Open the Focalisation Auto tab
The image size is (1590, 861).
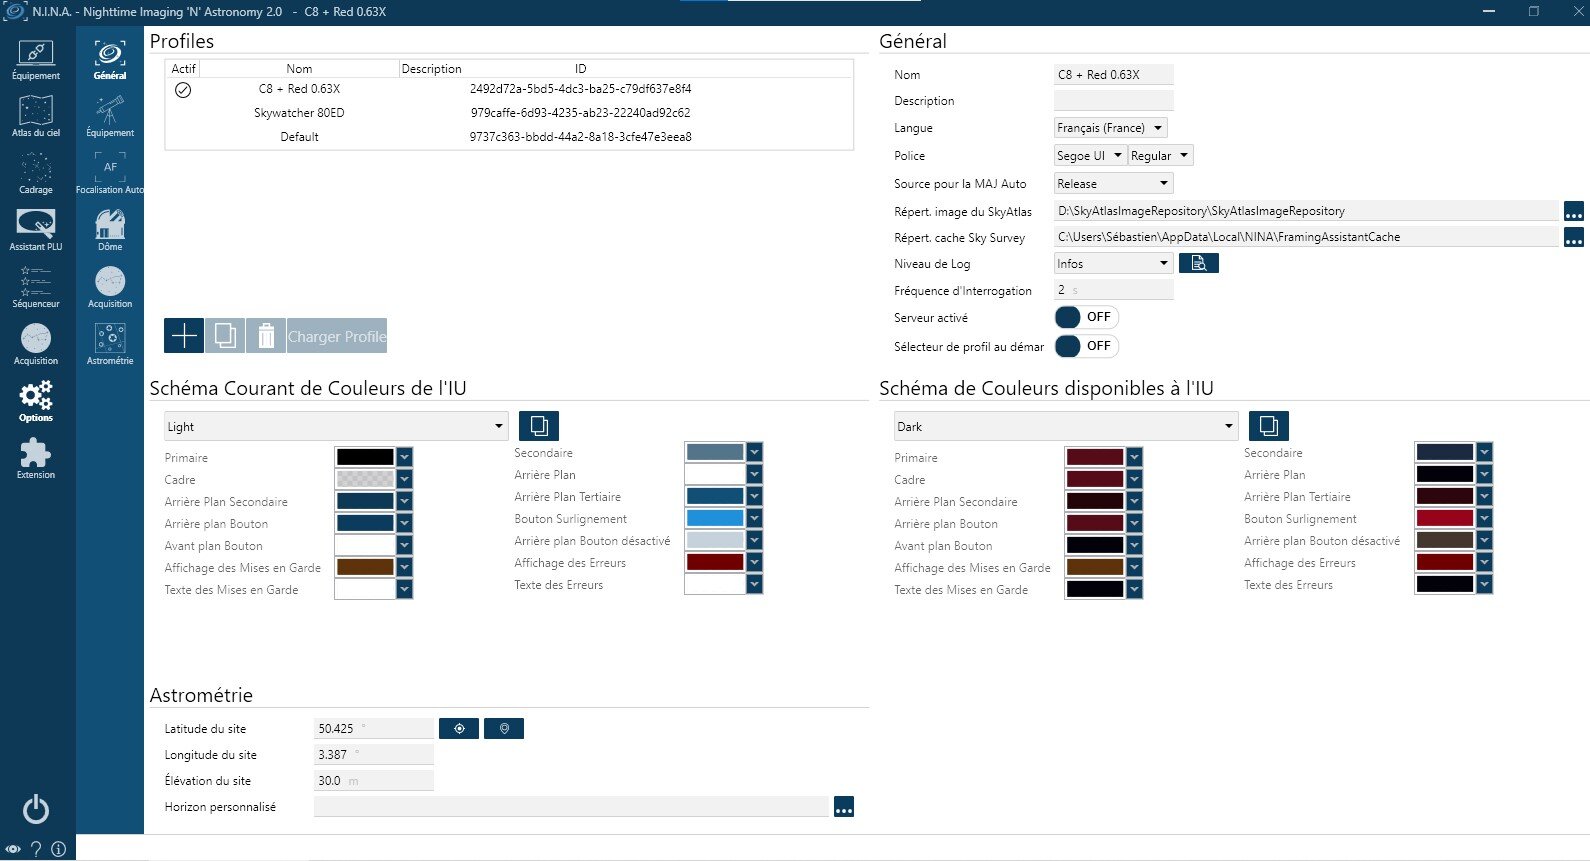[110, 173]
